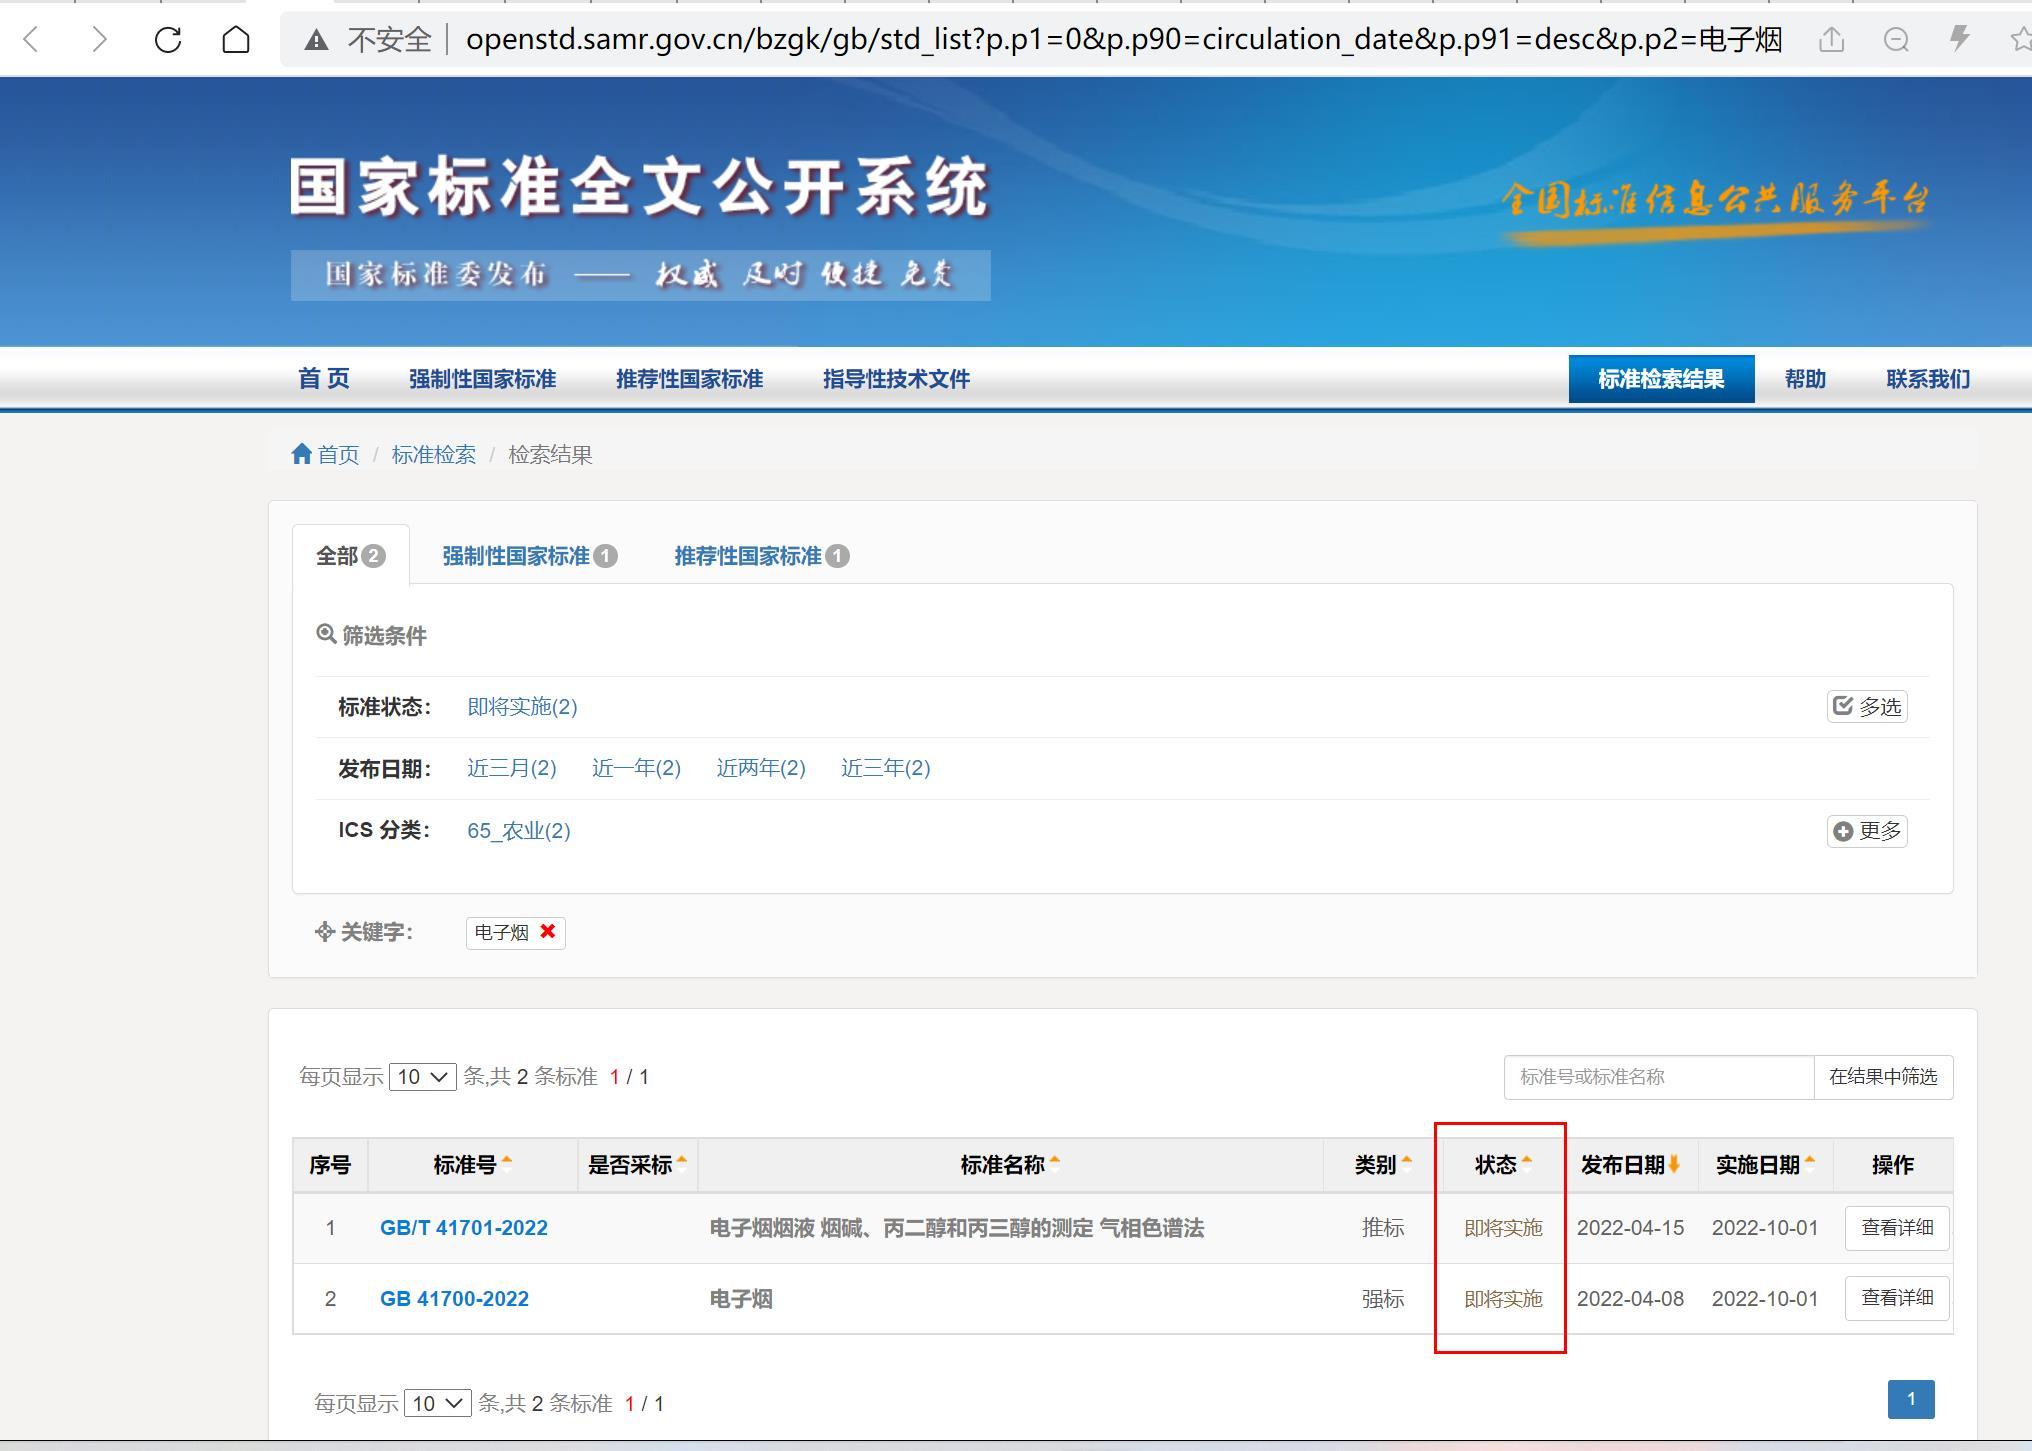
Task: Open the bottom per-page dropdown
Action: [437, 1403]
